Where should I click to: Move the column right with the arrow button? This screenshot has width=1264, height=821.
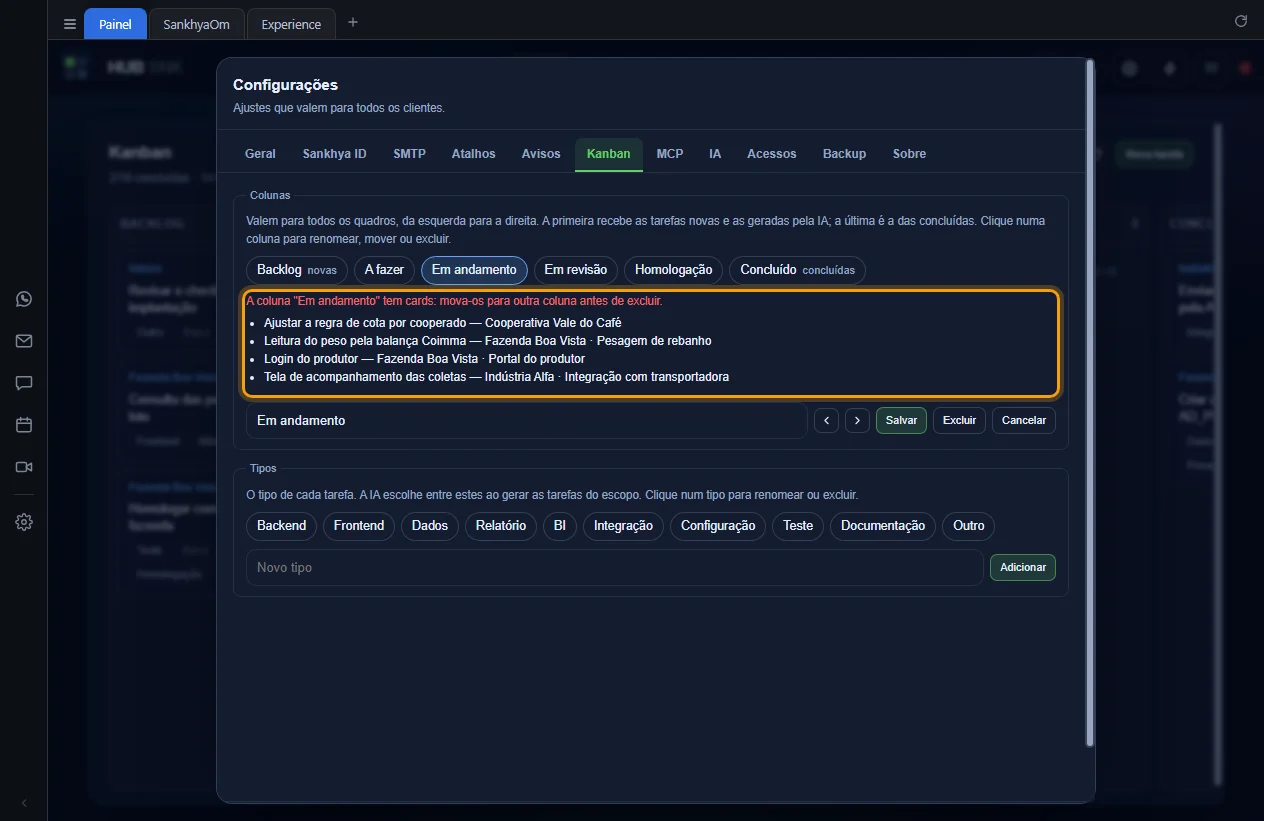856,421
